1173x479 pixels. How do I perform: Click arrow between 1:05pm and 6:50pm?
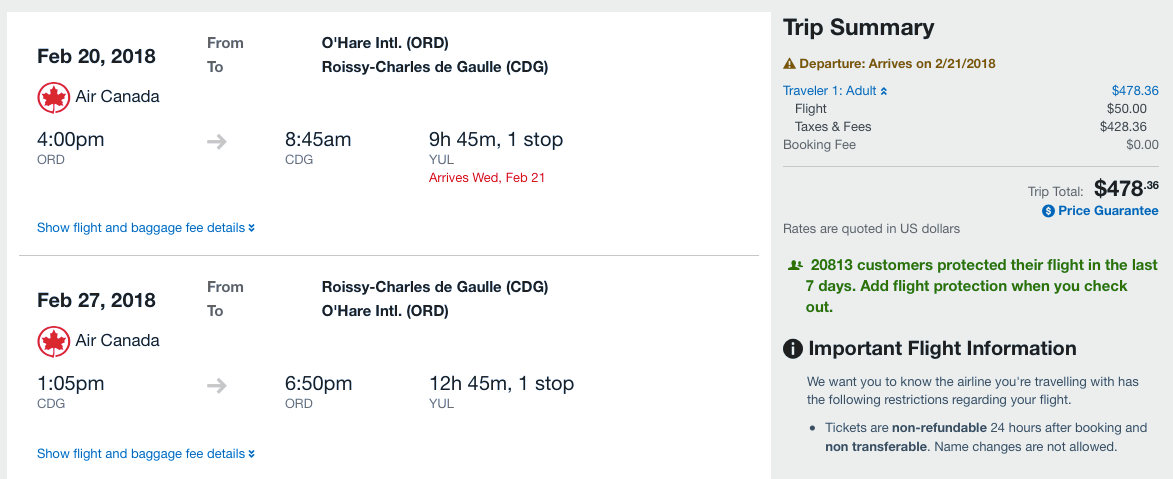(217, 386)
